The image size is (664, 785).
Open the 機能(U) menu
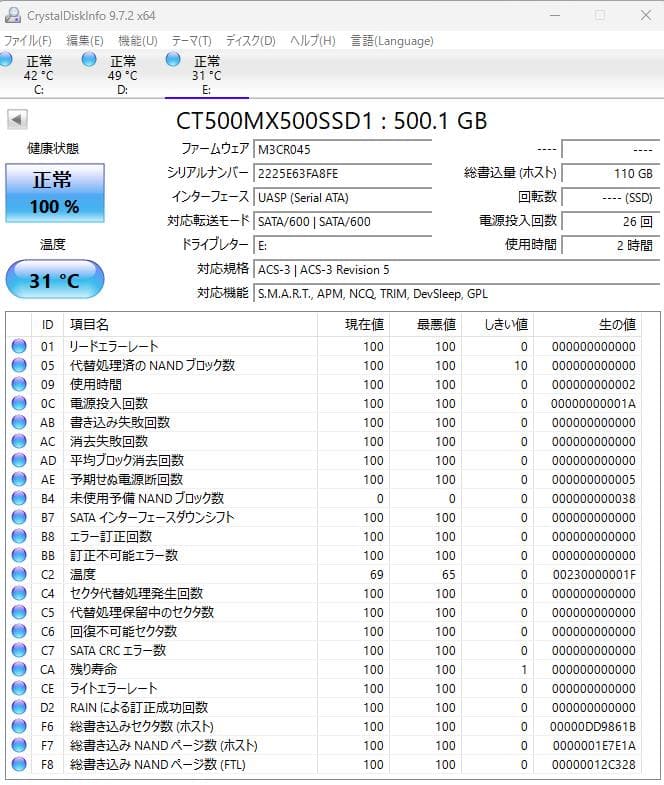coord(138,41)
